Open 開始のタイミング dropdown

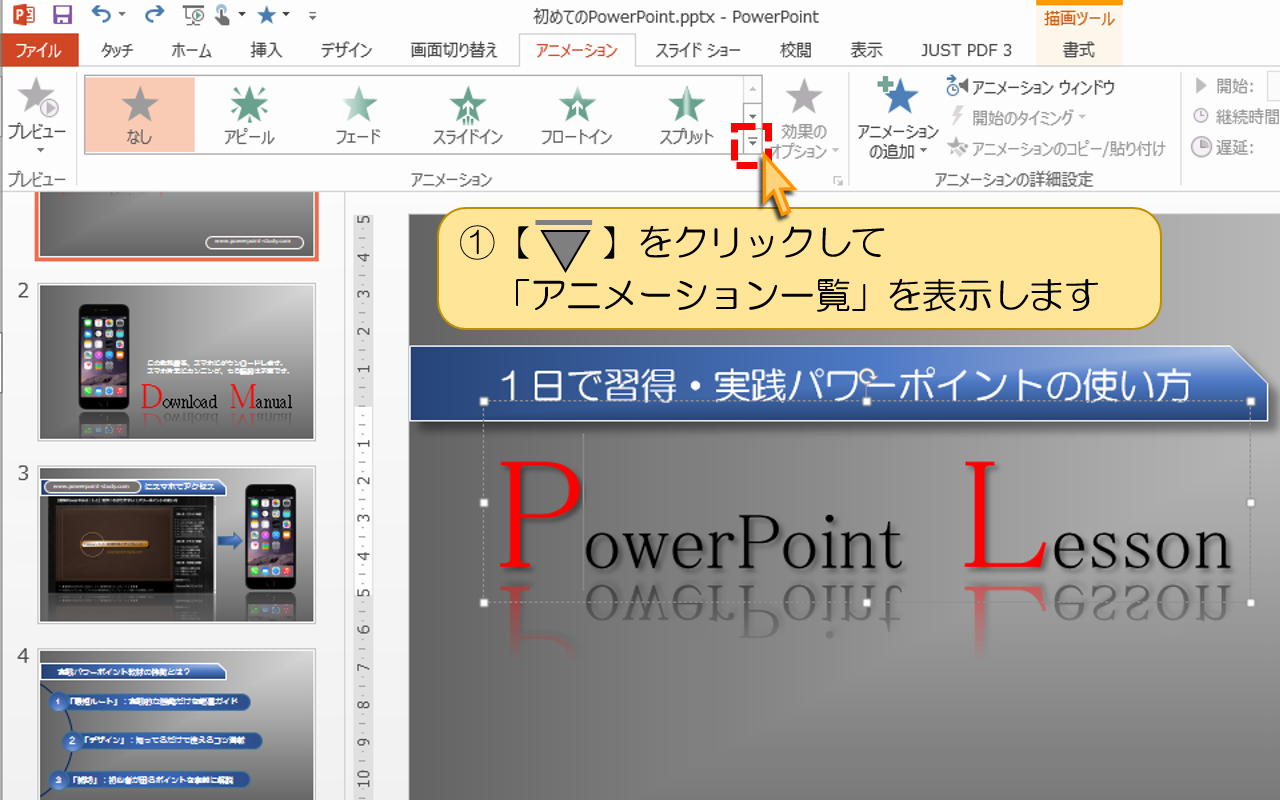pyautogui.click(x=1016, y=117)
